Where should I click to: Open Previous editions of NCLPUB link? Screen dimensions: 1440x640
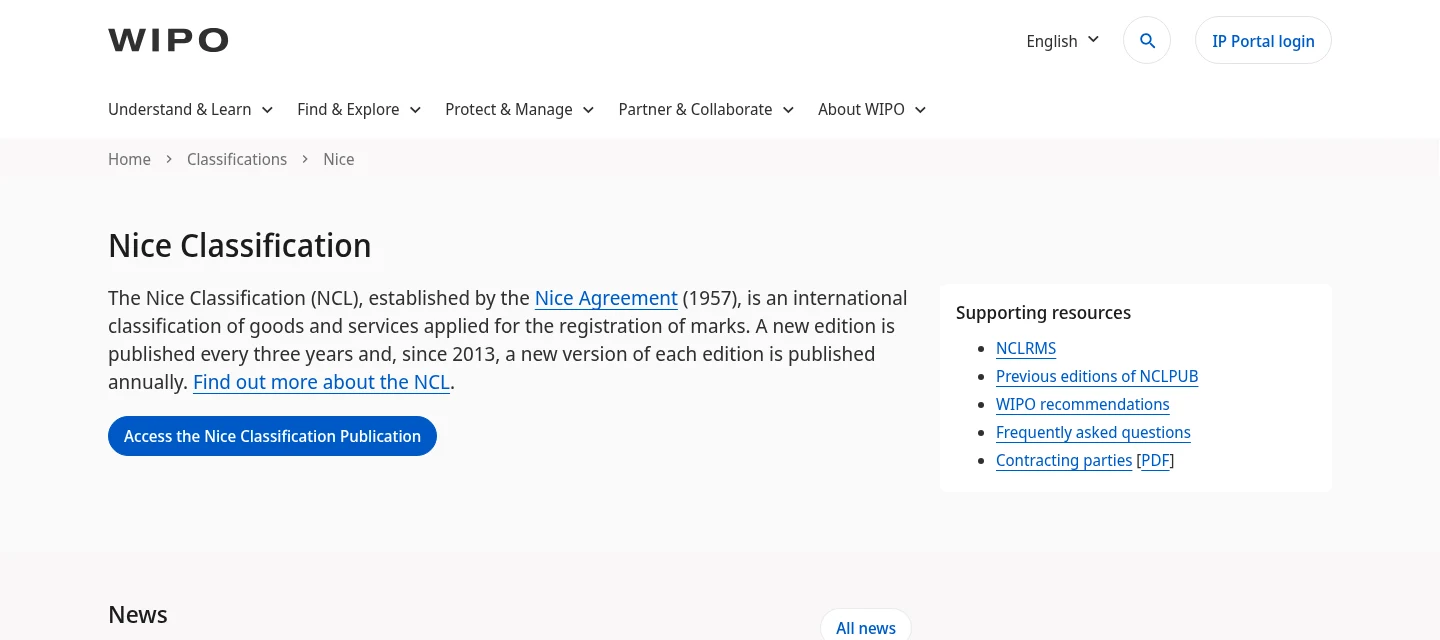[x=1097, y=377]
